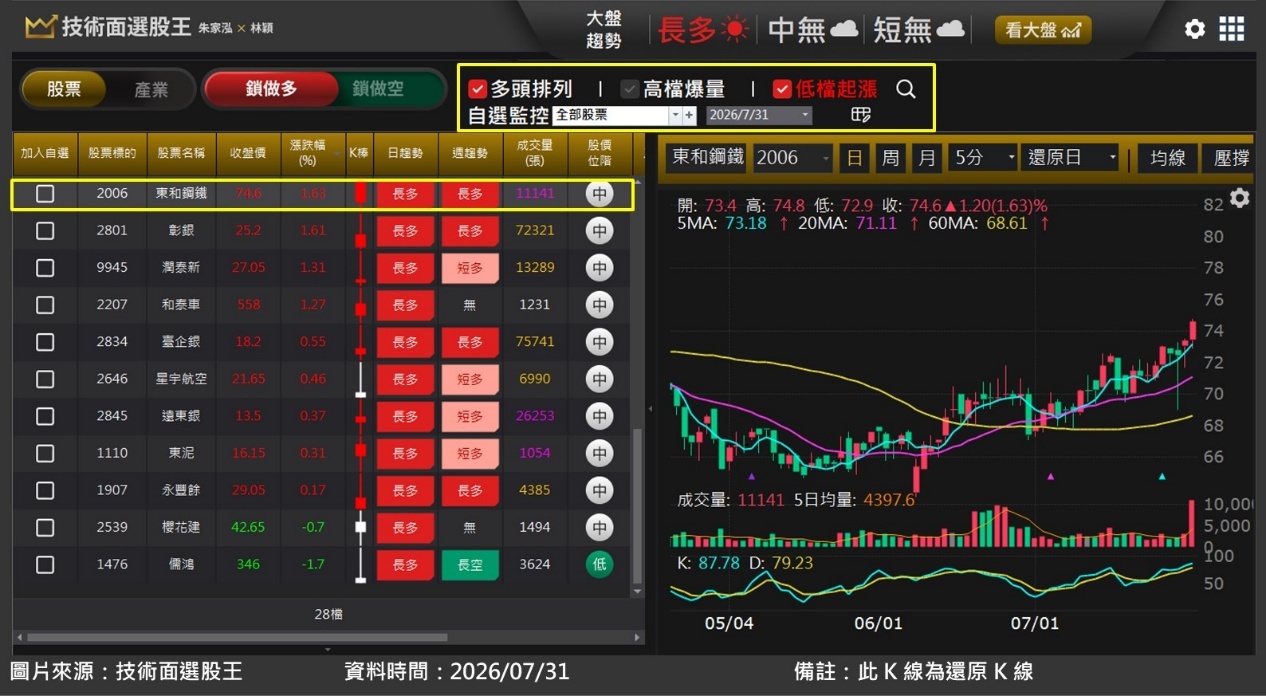Select stock row 2845 遠東銀
This screenshot has width=1266, height=696.
pyautogui.click(x=322, y=416)
